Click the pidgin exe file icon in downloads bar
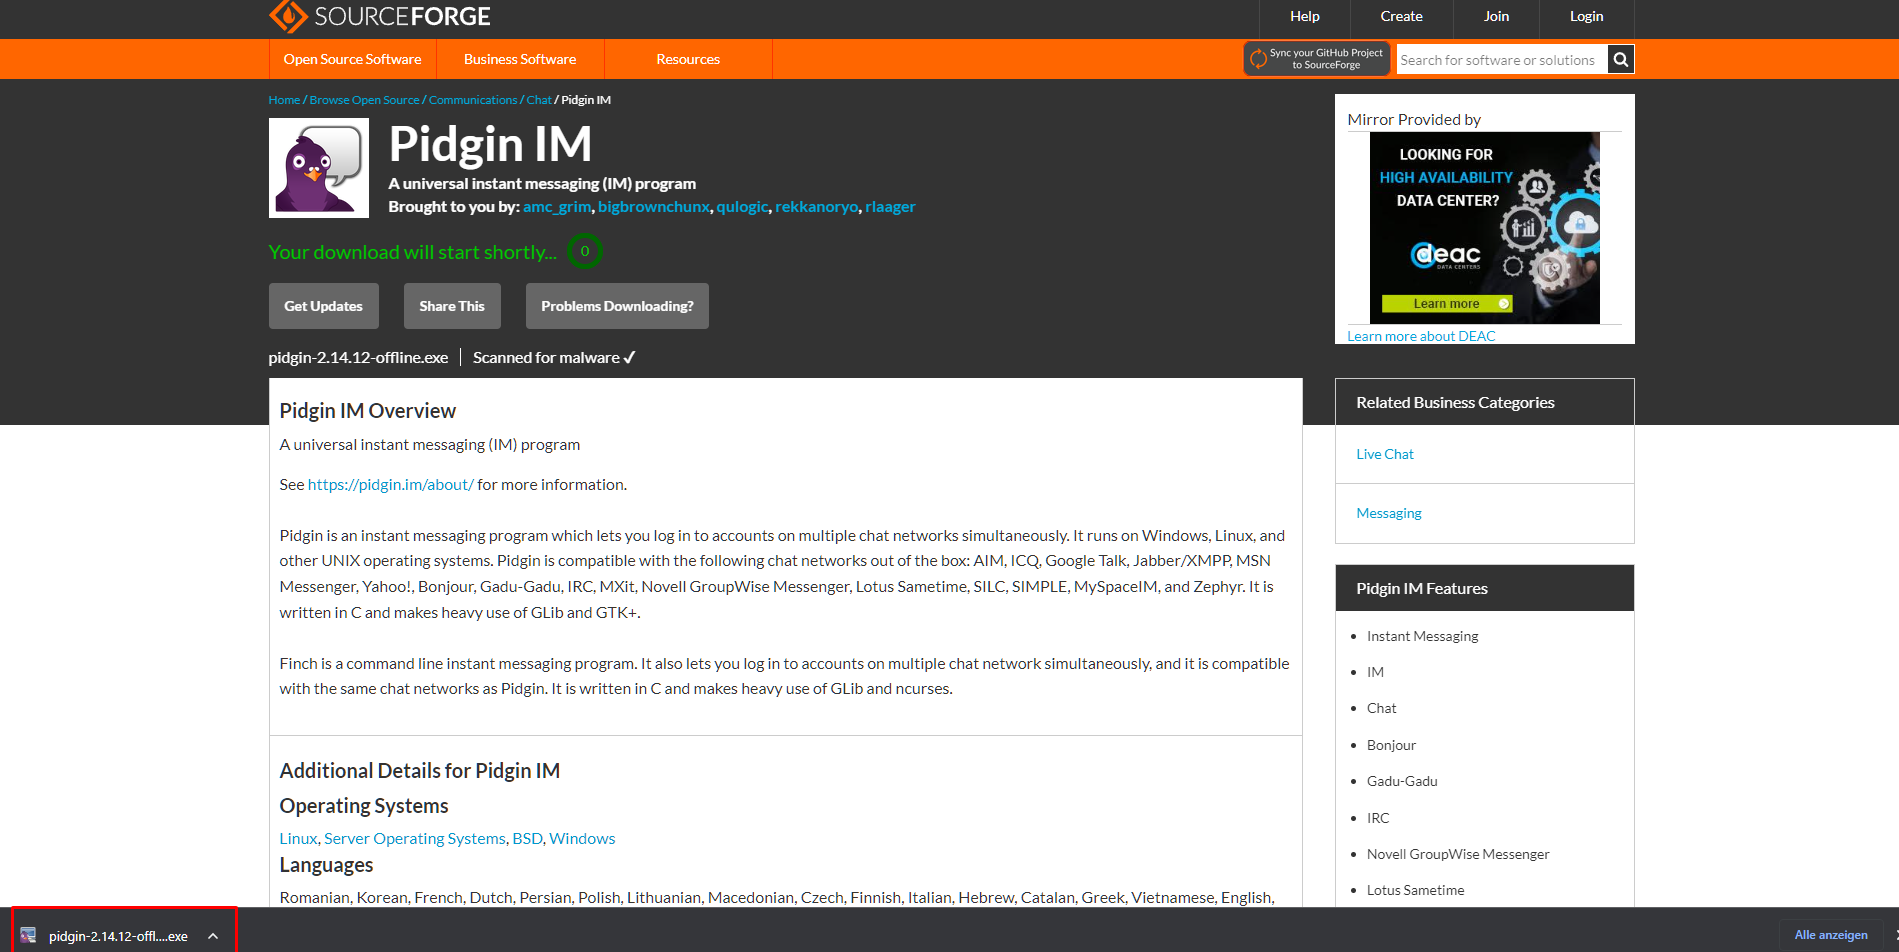The image size is (1899, 952). point(28,936)
